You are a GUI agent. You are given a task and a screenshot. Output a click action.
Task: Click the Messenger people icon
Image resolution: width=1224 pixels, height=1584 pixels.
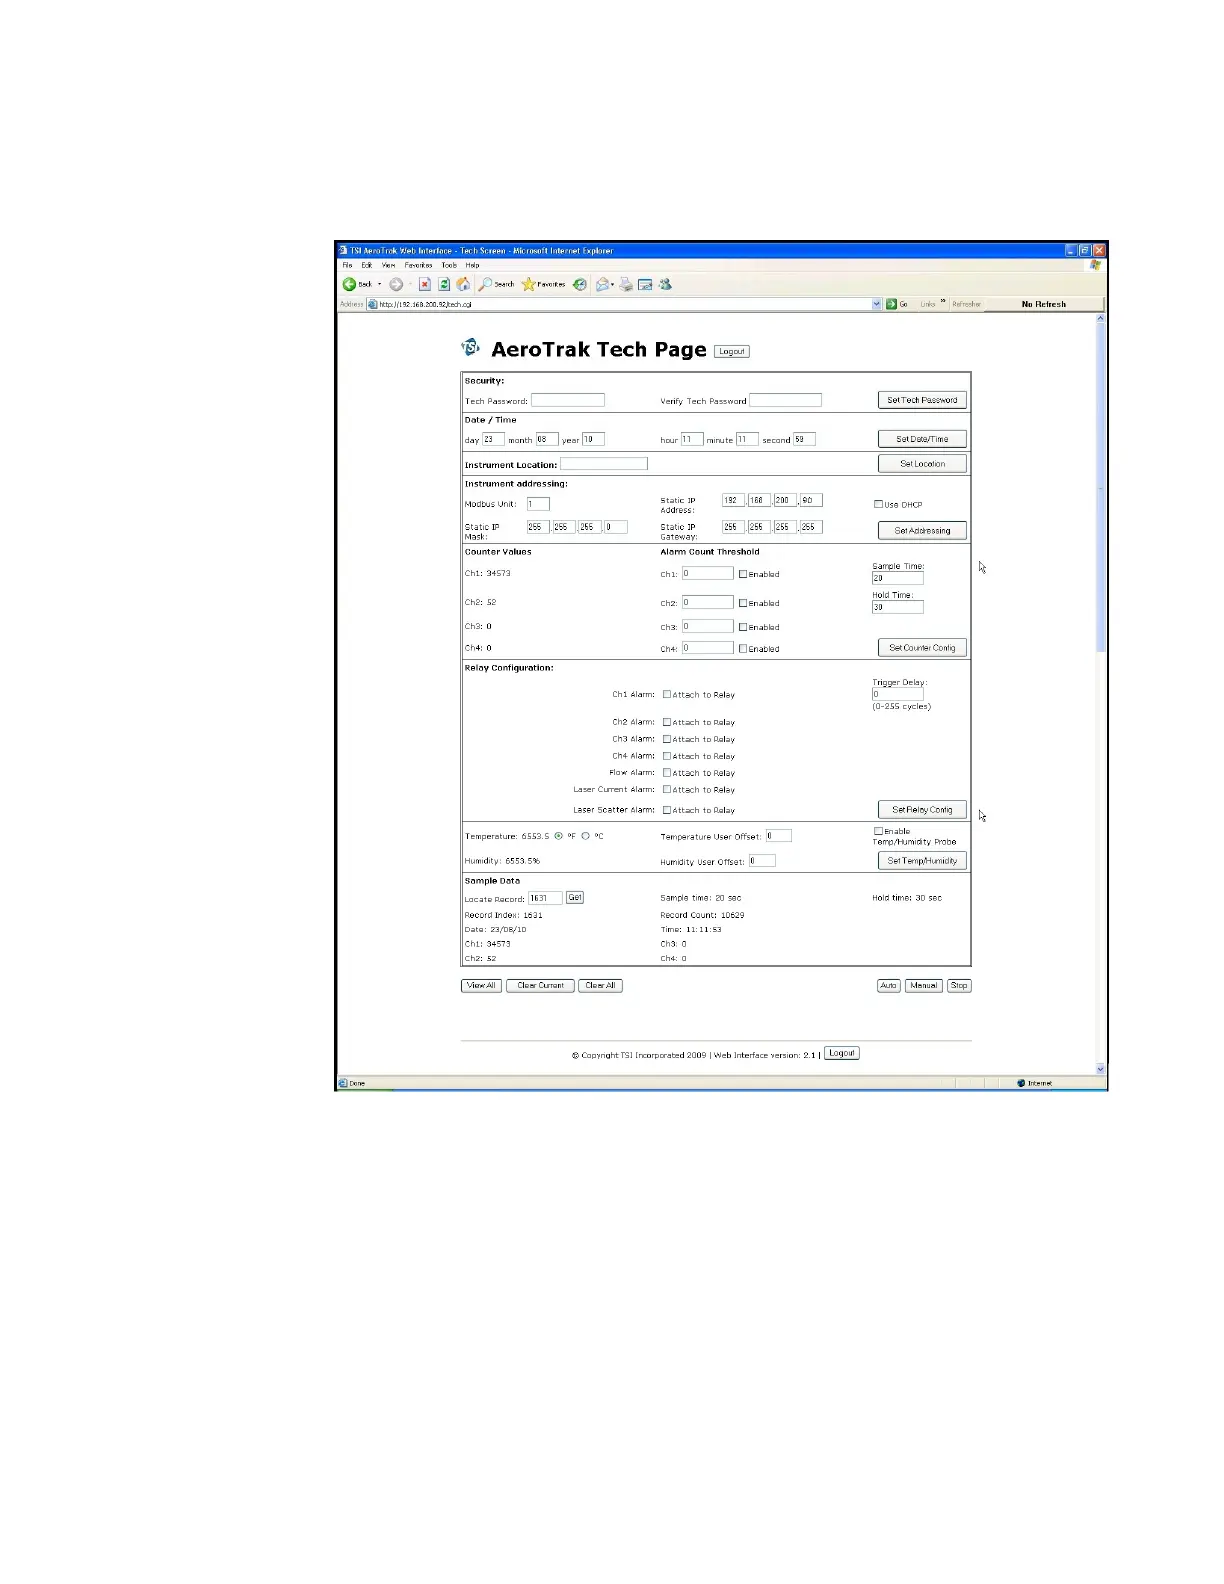665,284
